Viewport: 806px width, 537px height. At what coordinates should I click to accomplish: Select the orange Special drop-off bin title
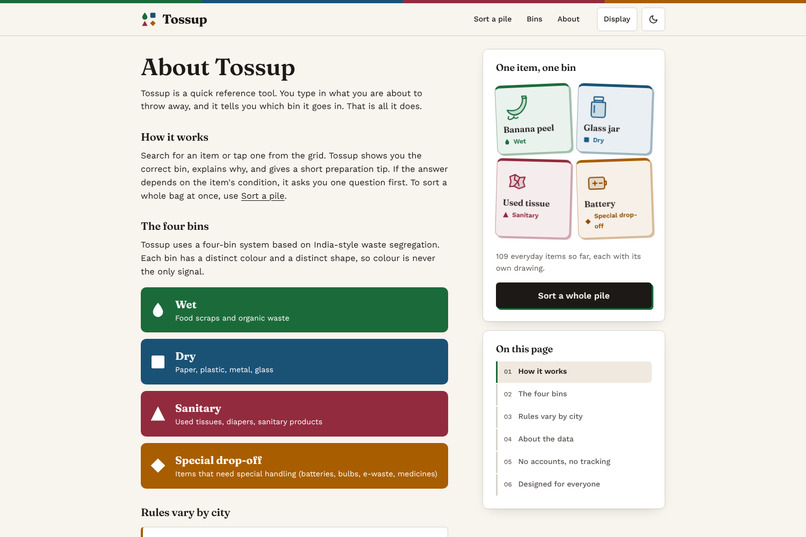[x=218, y=460]
